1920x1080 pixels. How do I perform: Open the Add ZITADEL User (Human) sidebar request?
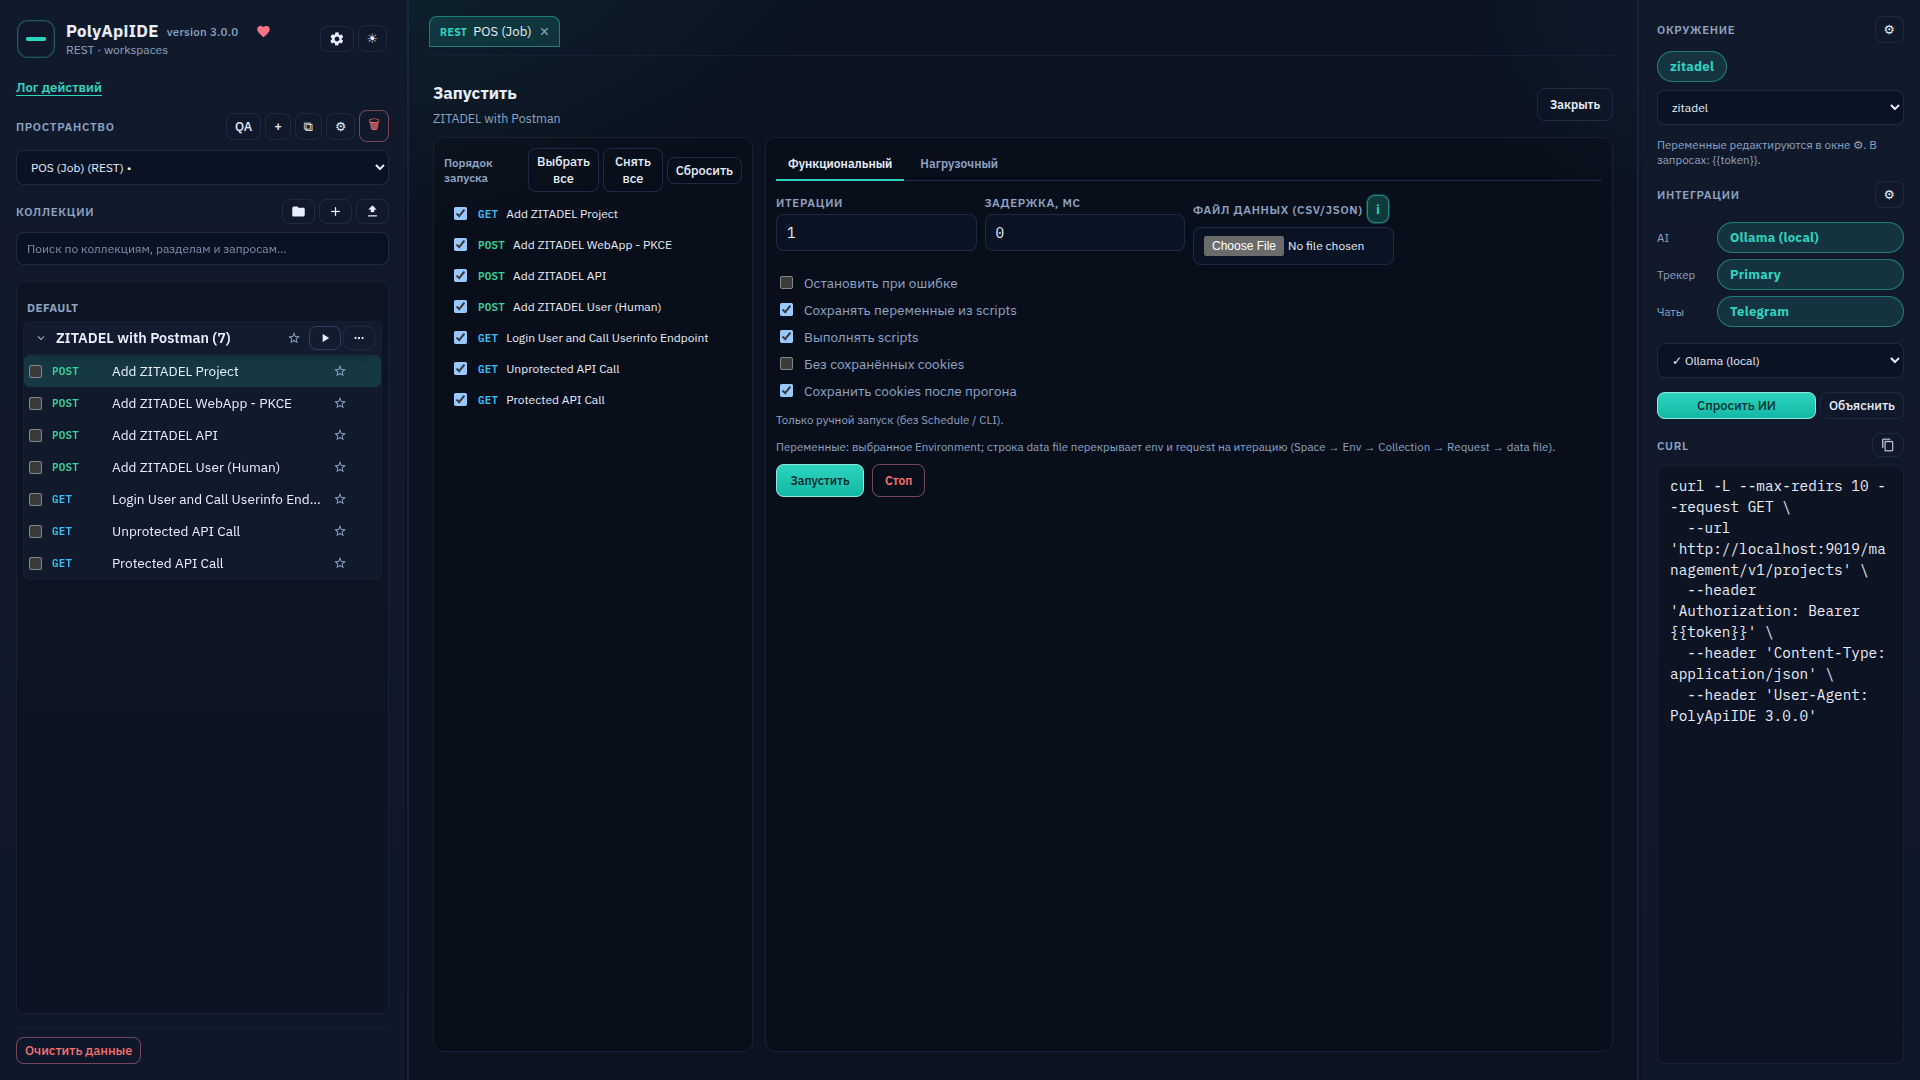(x=202, y=468)
